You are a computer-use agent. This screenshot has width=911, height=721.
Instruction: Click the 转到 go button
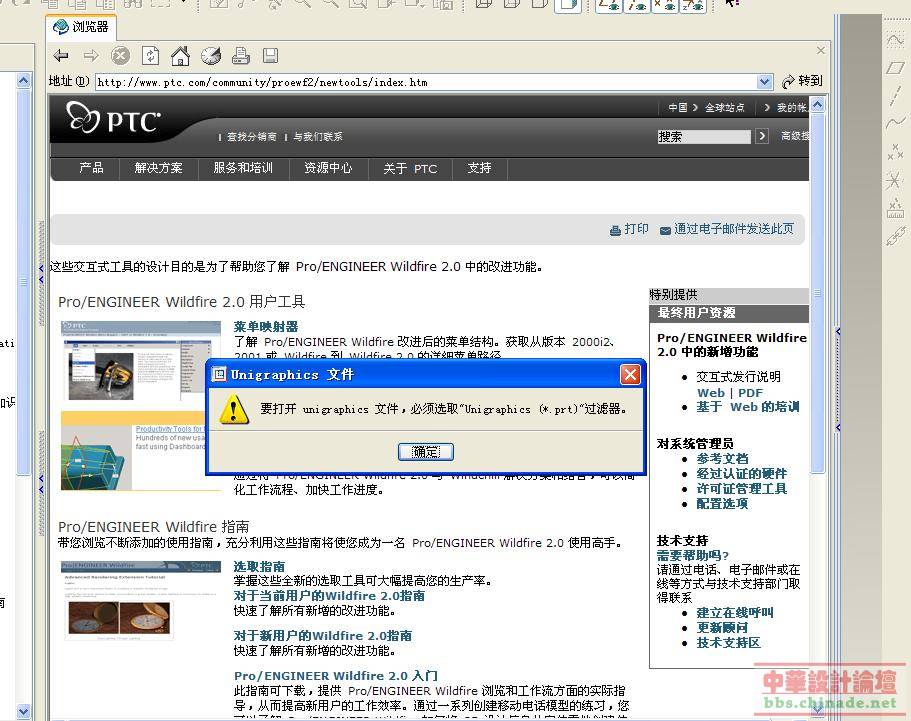[x=802, y=81]
